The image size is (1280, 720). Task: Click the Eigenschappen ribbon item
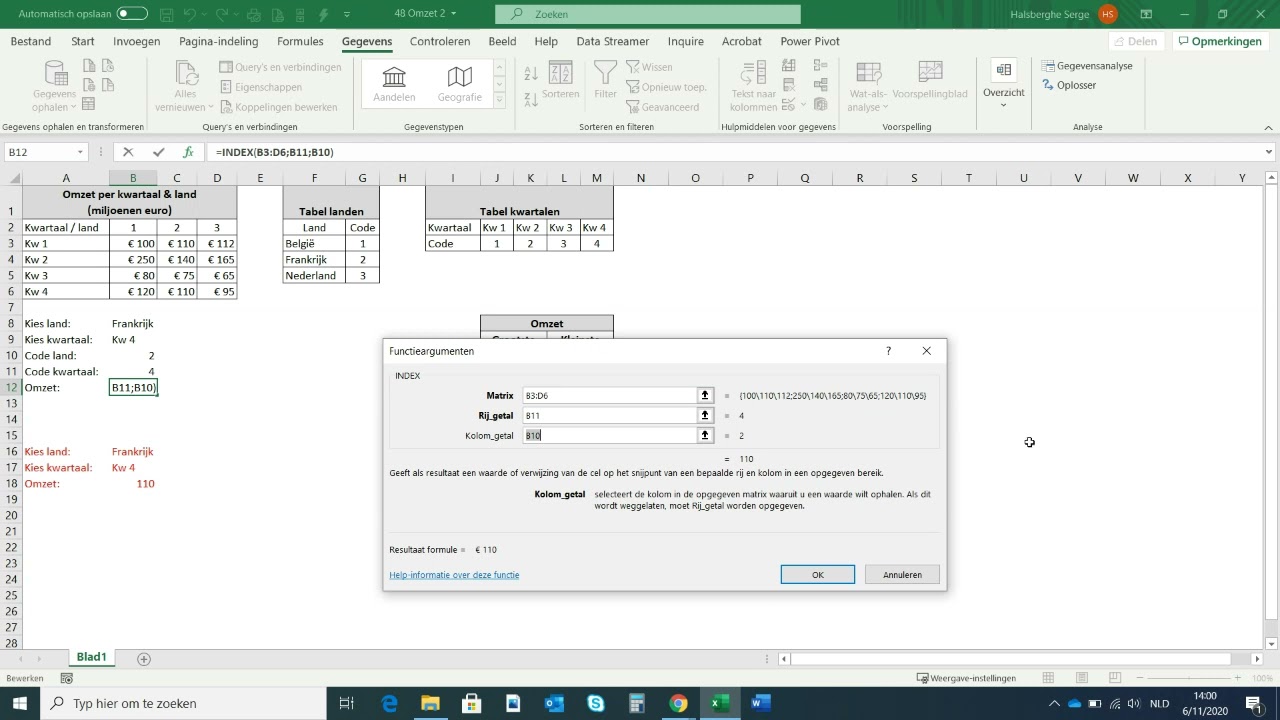(x=260, y=87)
